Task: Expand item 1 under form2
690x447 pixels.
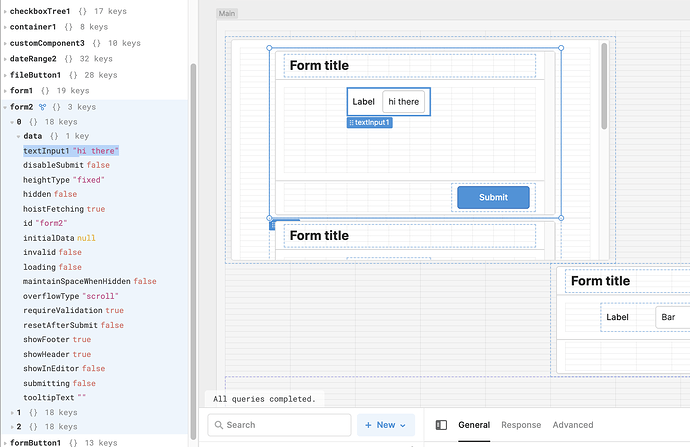Action: pyautogui.click(x=12, y=413)
